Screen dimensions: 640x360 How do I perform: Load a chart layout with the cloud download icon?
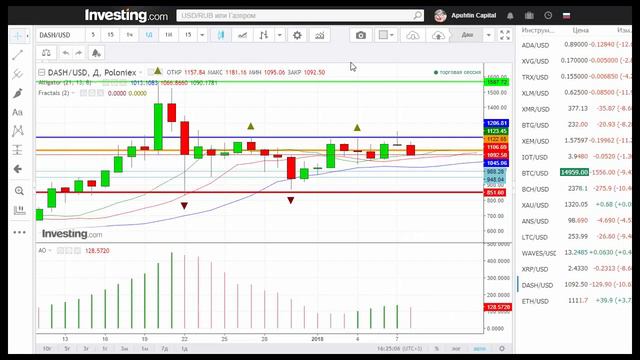(413, 35)
